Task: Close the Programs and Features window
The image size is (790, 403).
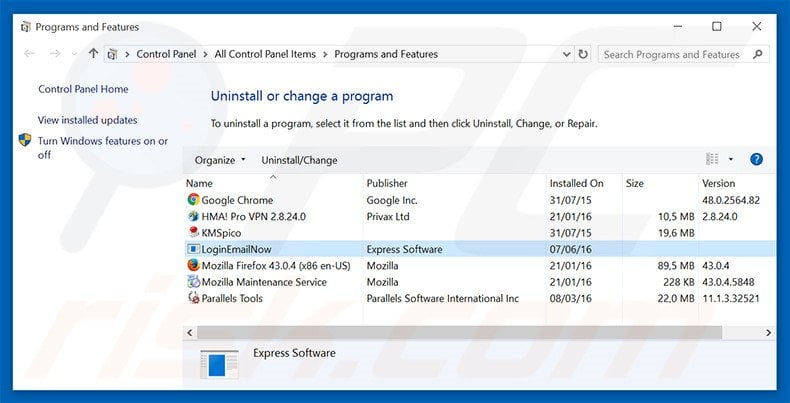Action: 756,26
